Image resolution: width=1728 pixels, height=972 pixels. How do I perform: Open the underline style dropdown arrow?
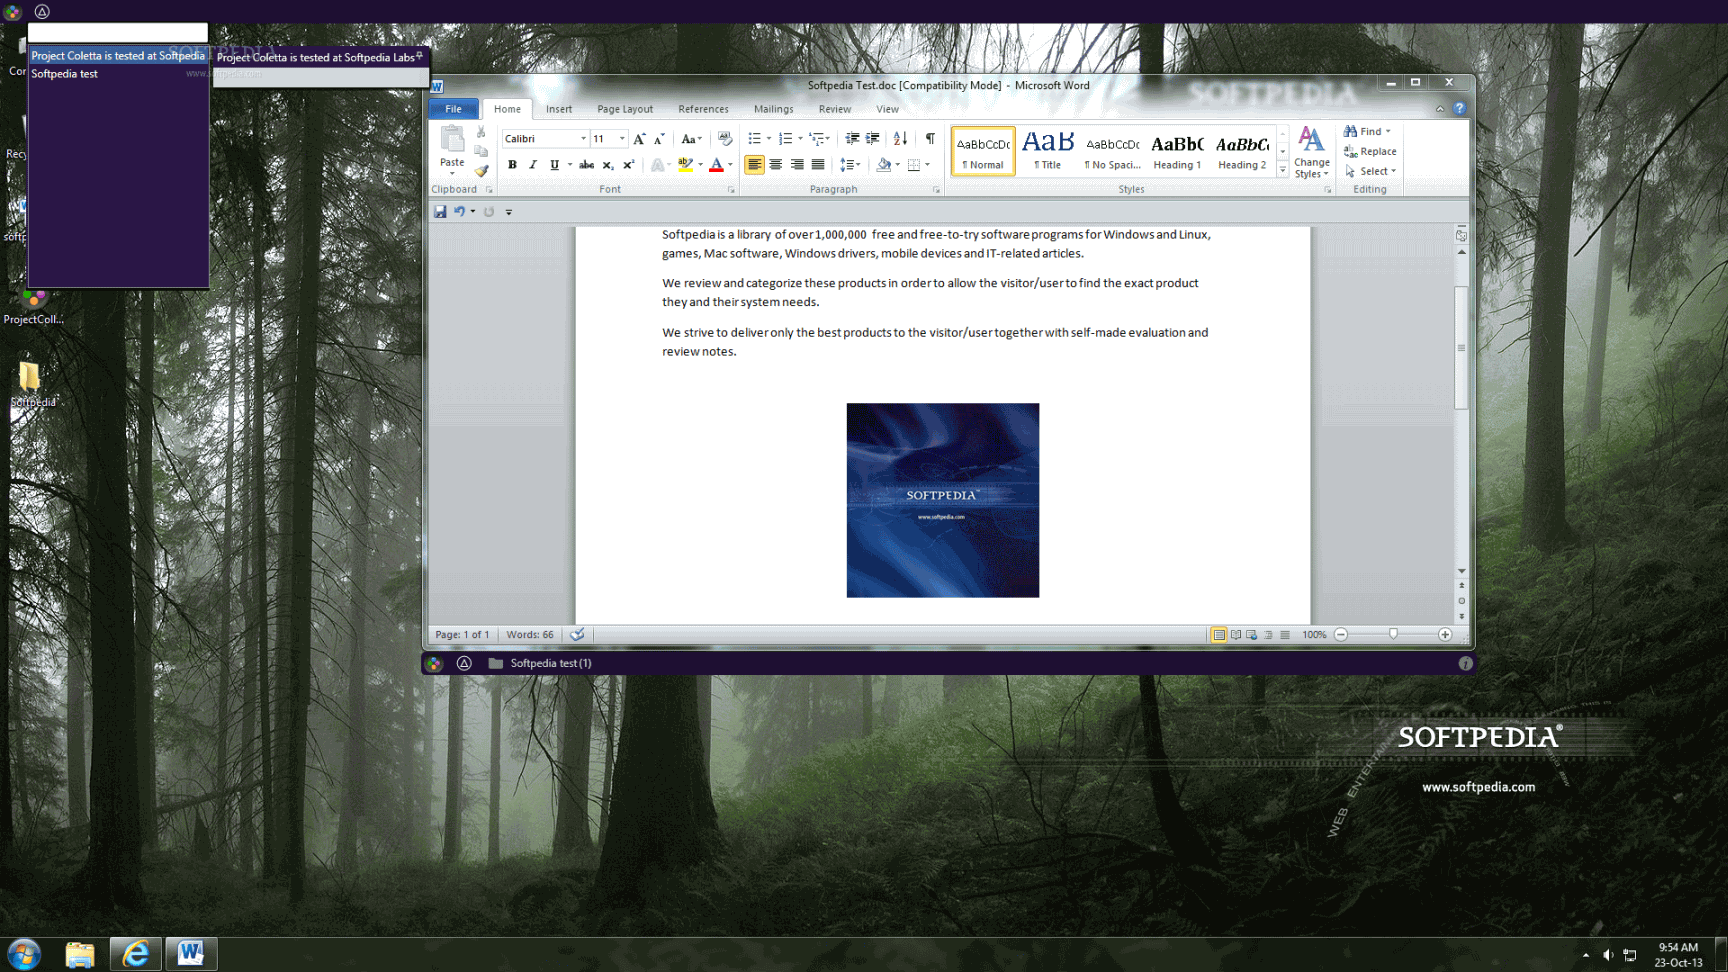570,165
